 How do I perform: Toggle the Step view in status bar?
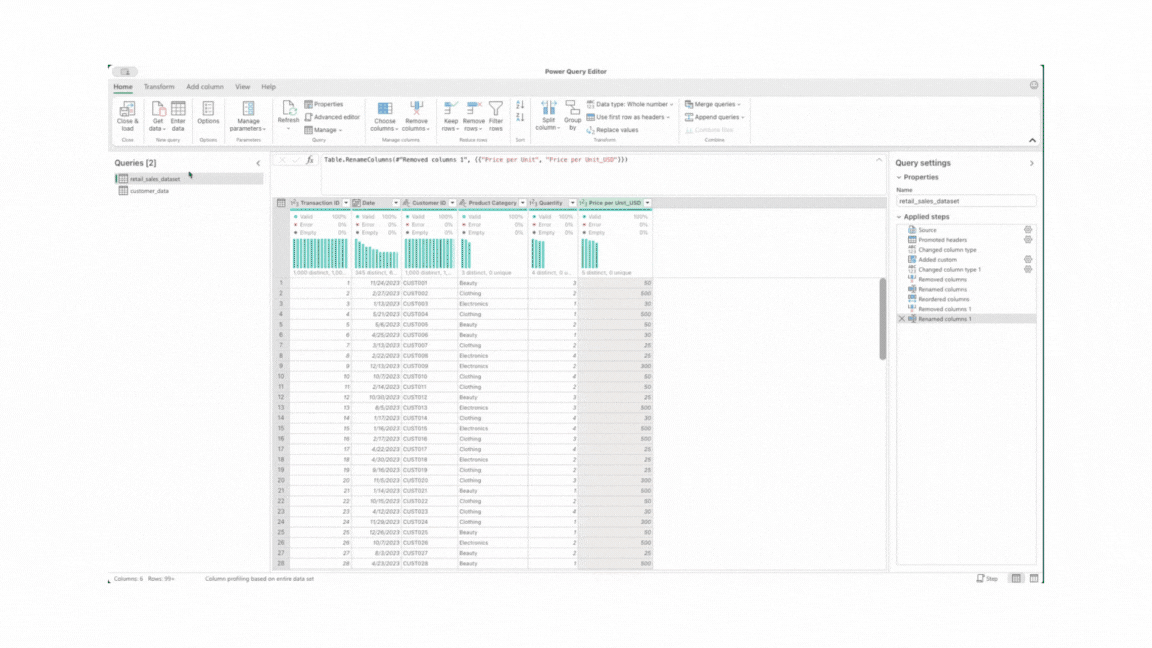pyautogui.click(x=987, y=578)
